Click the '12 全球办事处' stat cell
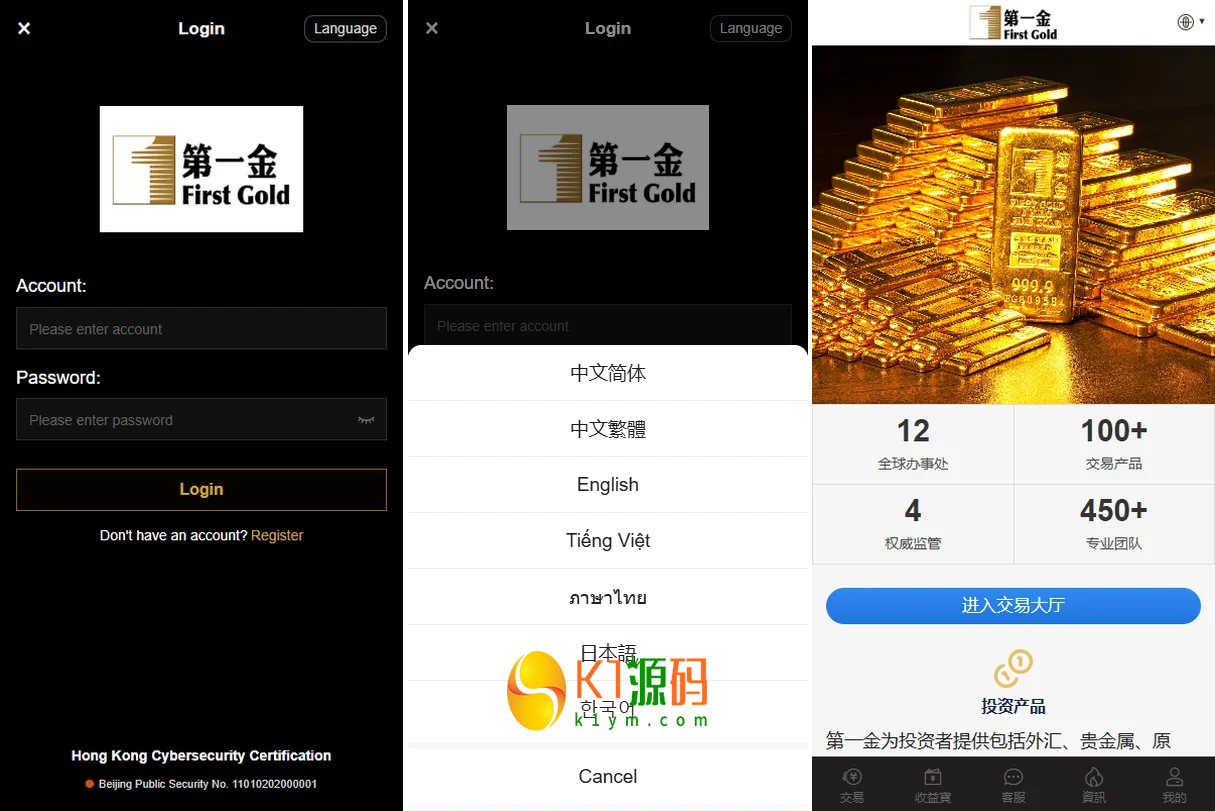1215x811 pixels. (913, 444)
